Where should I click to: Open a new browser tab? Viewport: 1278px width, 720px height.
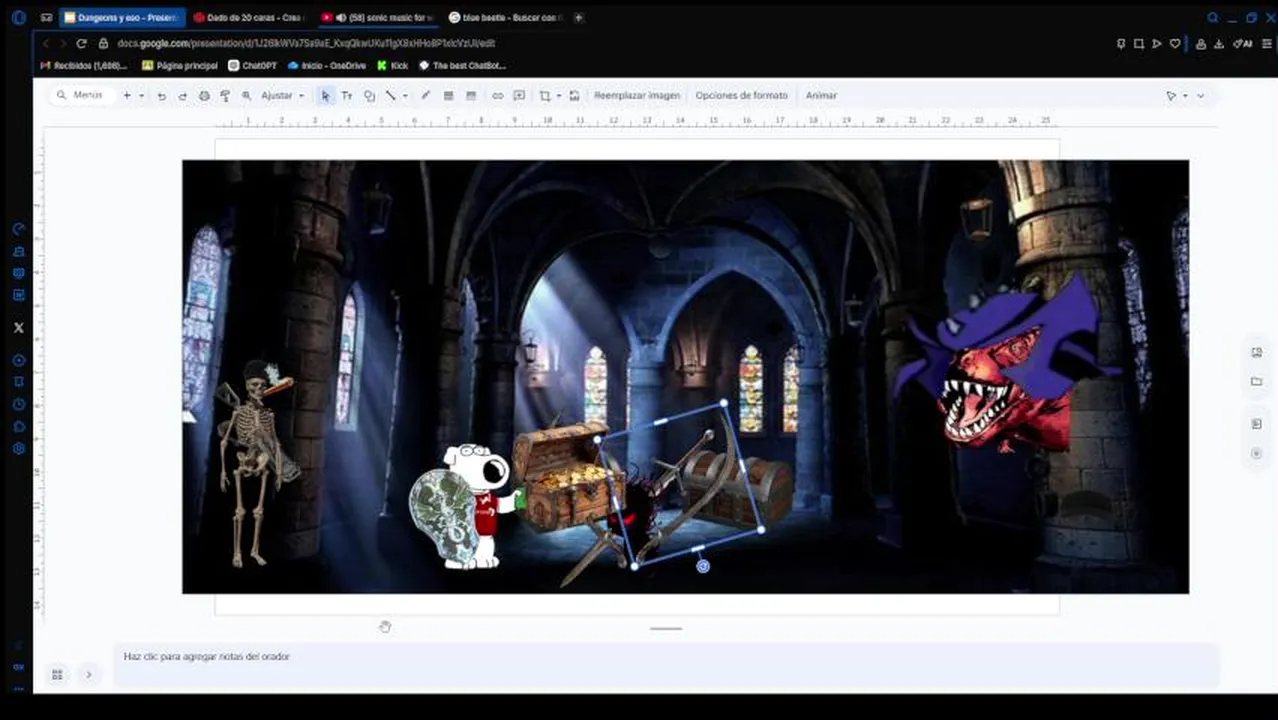(x=578, y=18)
